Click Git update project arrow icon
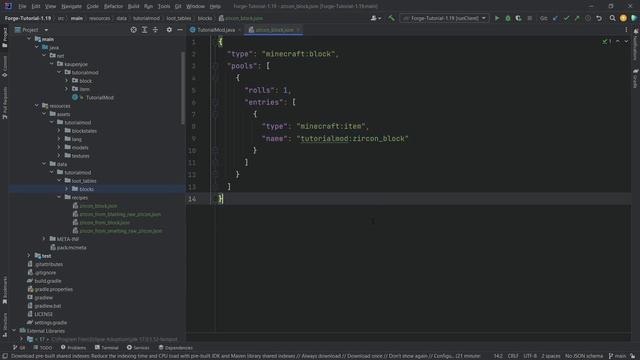This screenshot has height=360, width=640. click(555, 18)
